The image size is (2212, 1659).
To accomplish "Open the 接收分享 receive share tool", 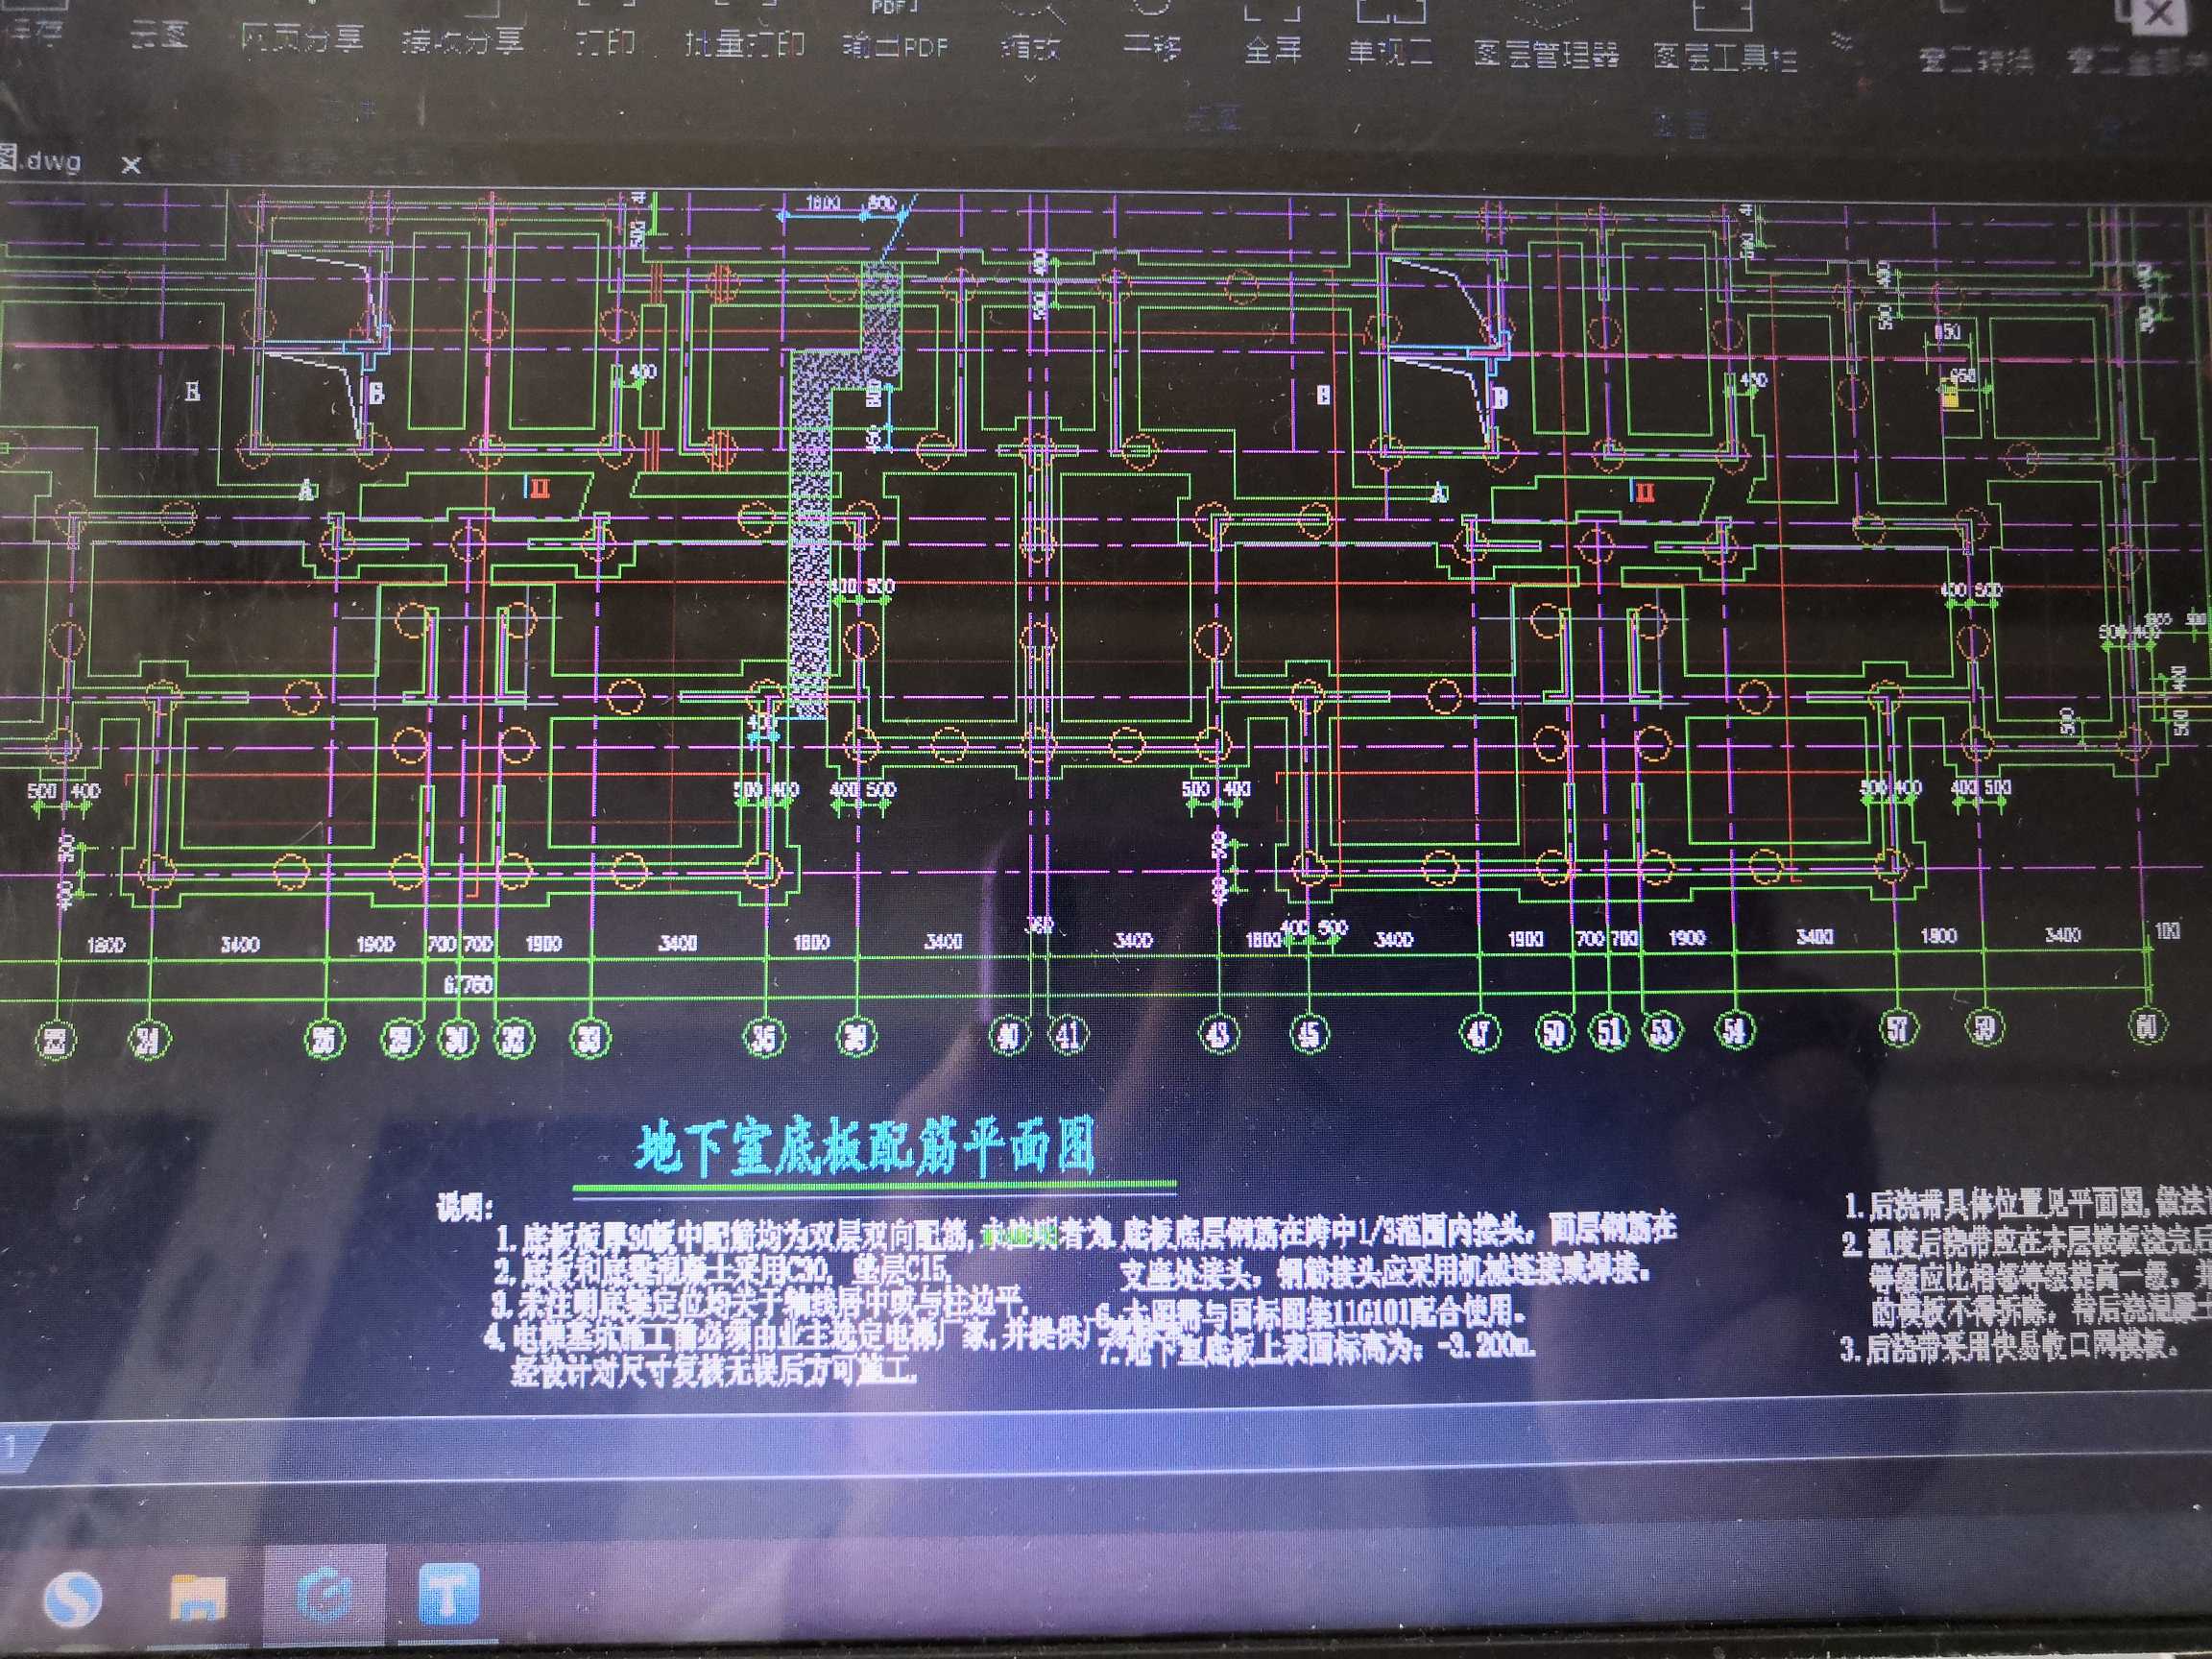I will (462, 42).
